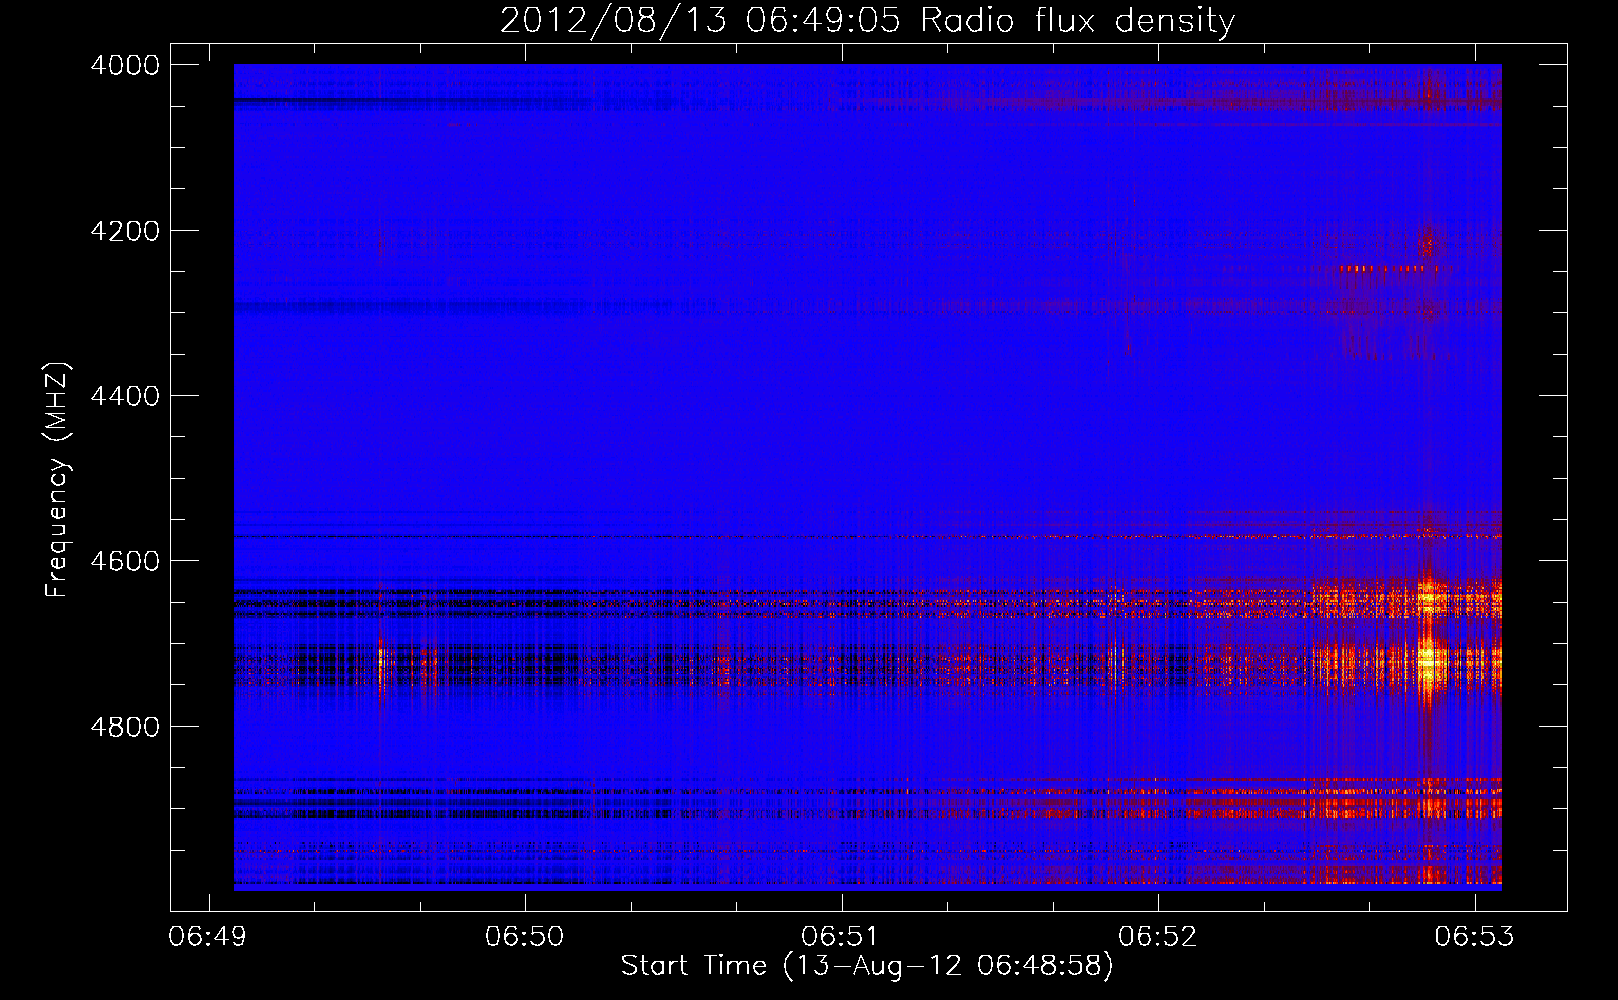Select the 4000 frequency tick label

[x=125, y=65]
